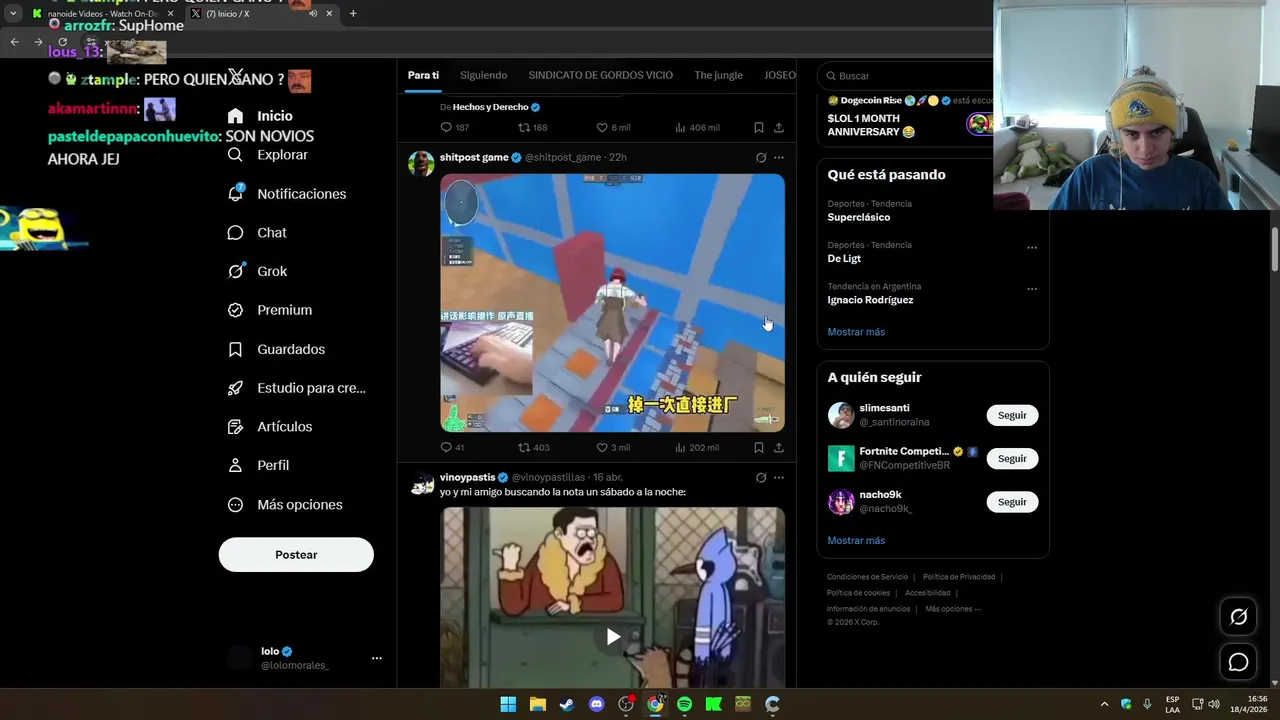The image size is (1280, 720).
Task: Follow nacho9k
Action: (1012, 502)
